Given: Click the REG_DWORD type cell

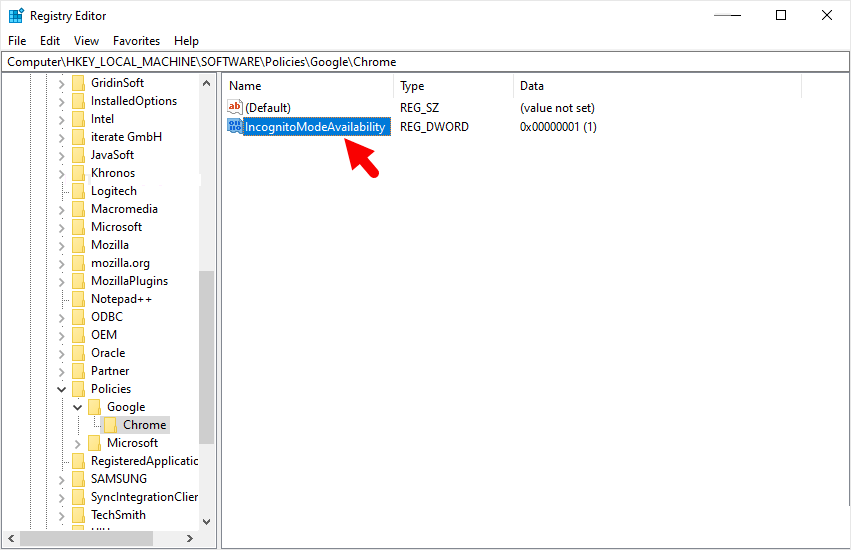Looking at the screenshot, I should tap(434, 127).
